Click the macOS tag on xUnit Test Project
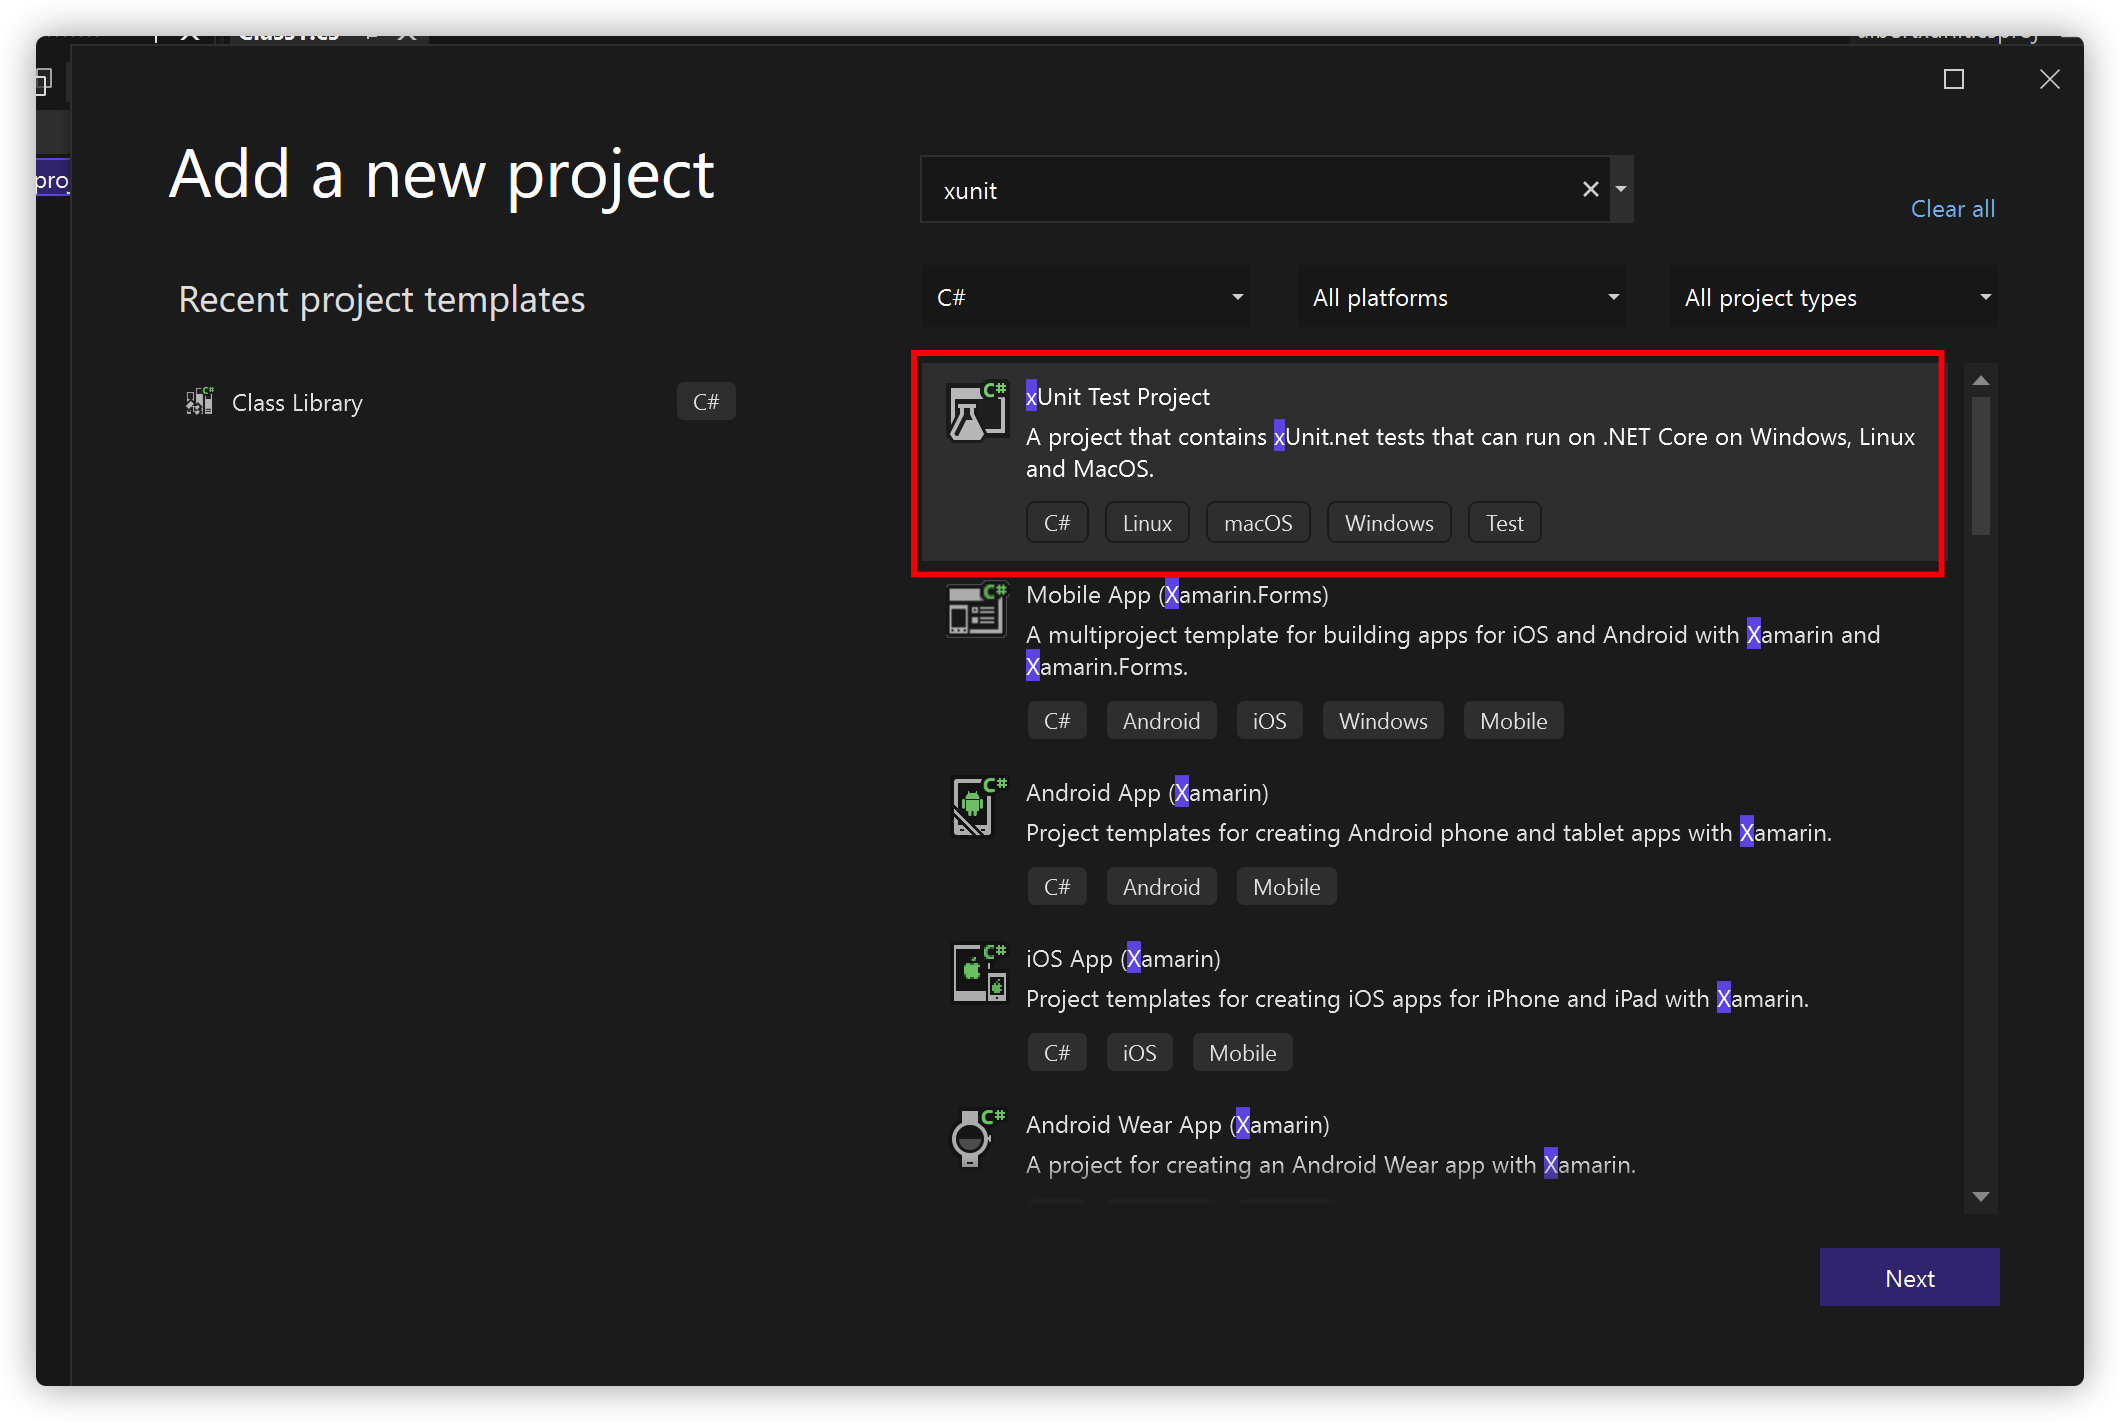Screen dimensions: 2120x1422 1258,523
